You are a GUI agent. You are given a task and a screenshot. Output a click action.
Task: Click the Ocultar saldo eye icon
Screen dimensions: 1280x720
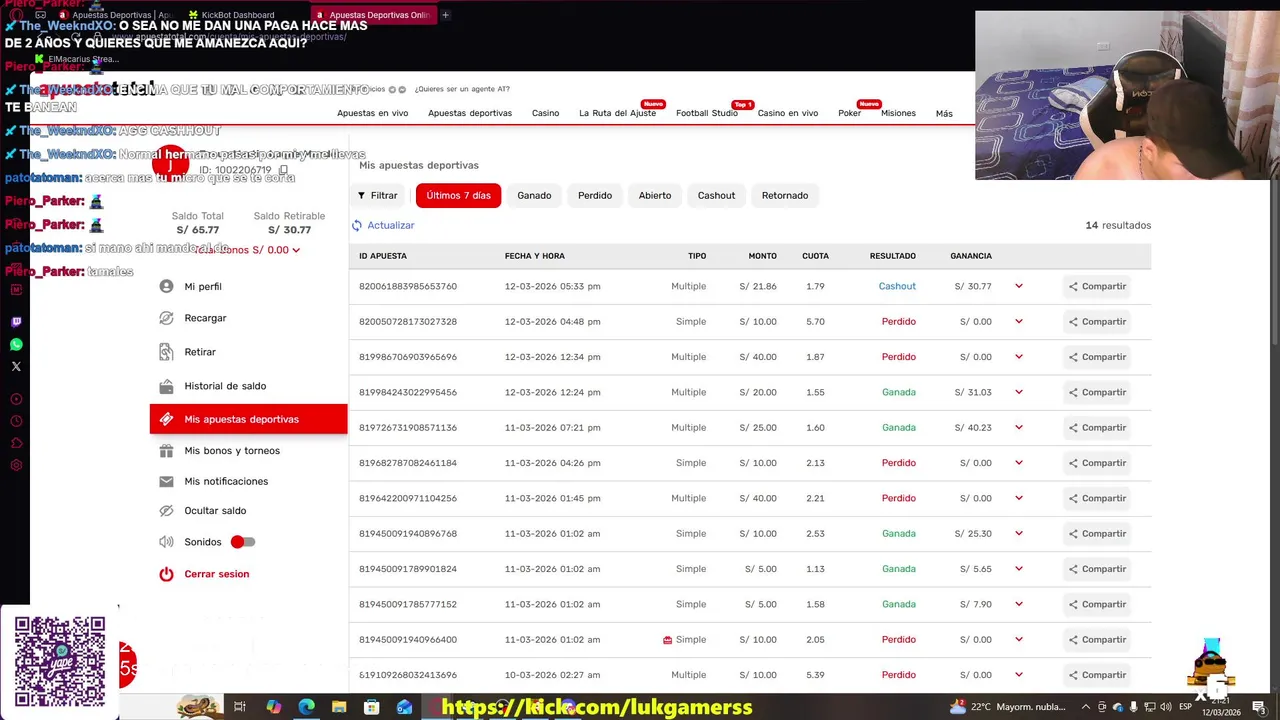coord(166,511)
